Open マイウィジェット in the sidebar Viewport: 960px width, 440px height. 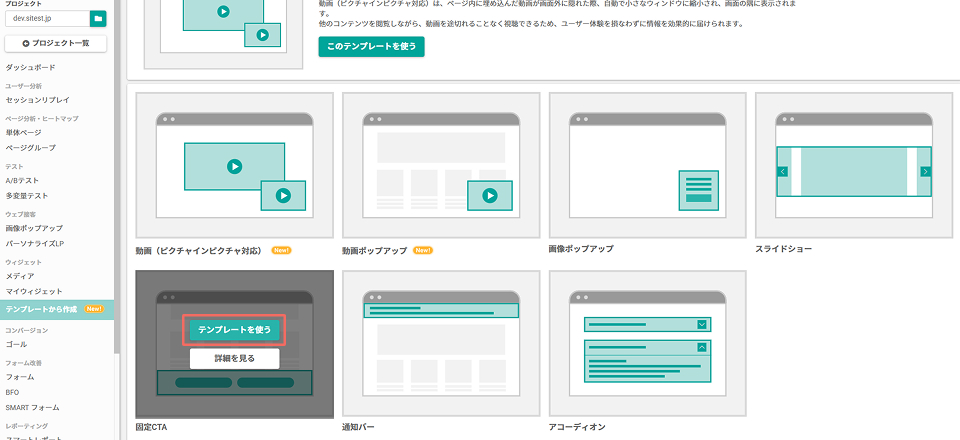[x=34, y=291]
